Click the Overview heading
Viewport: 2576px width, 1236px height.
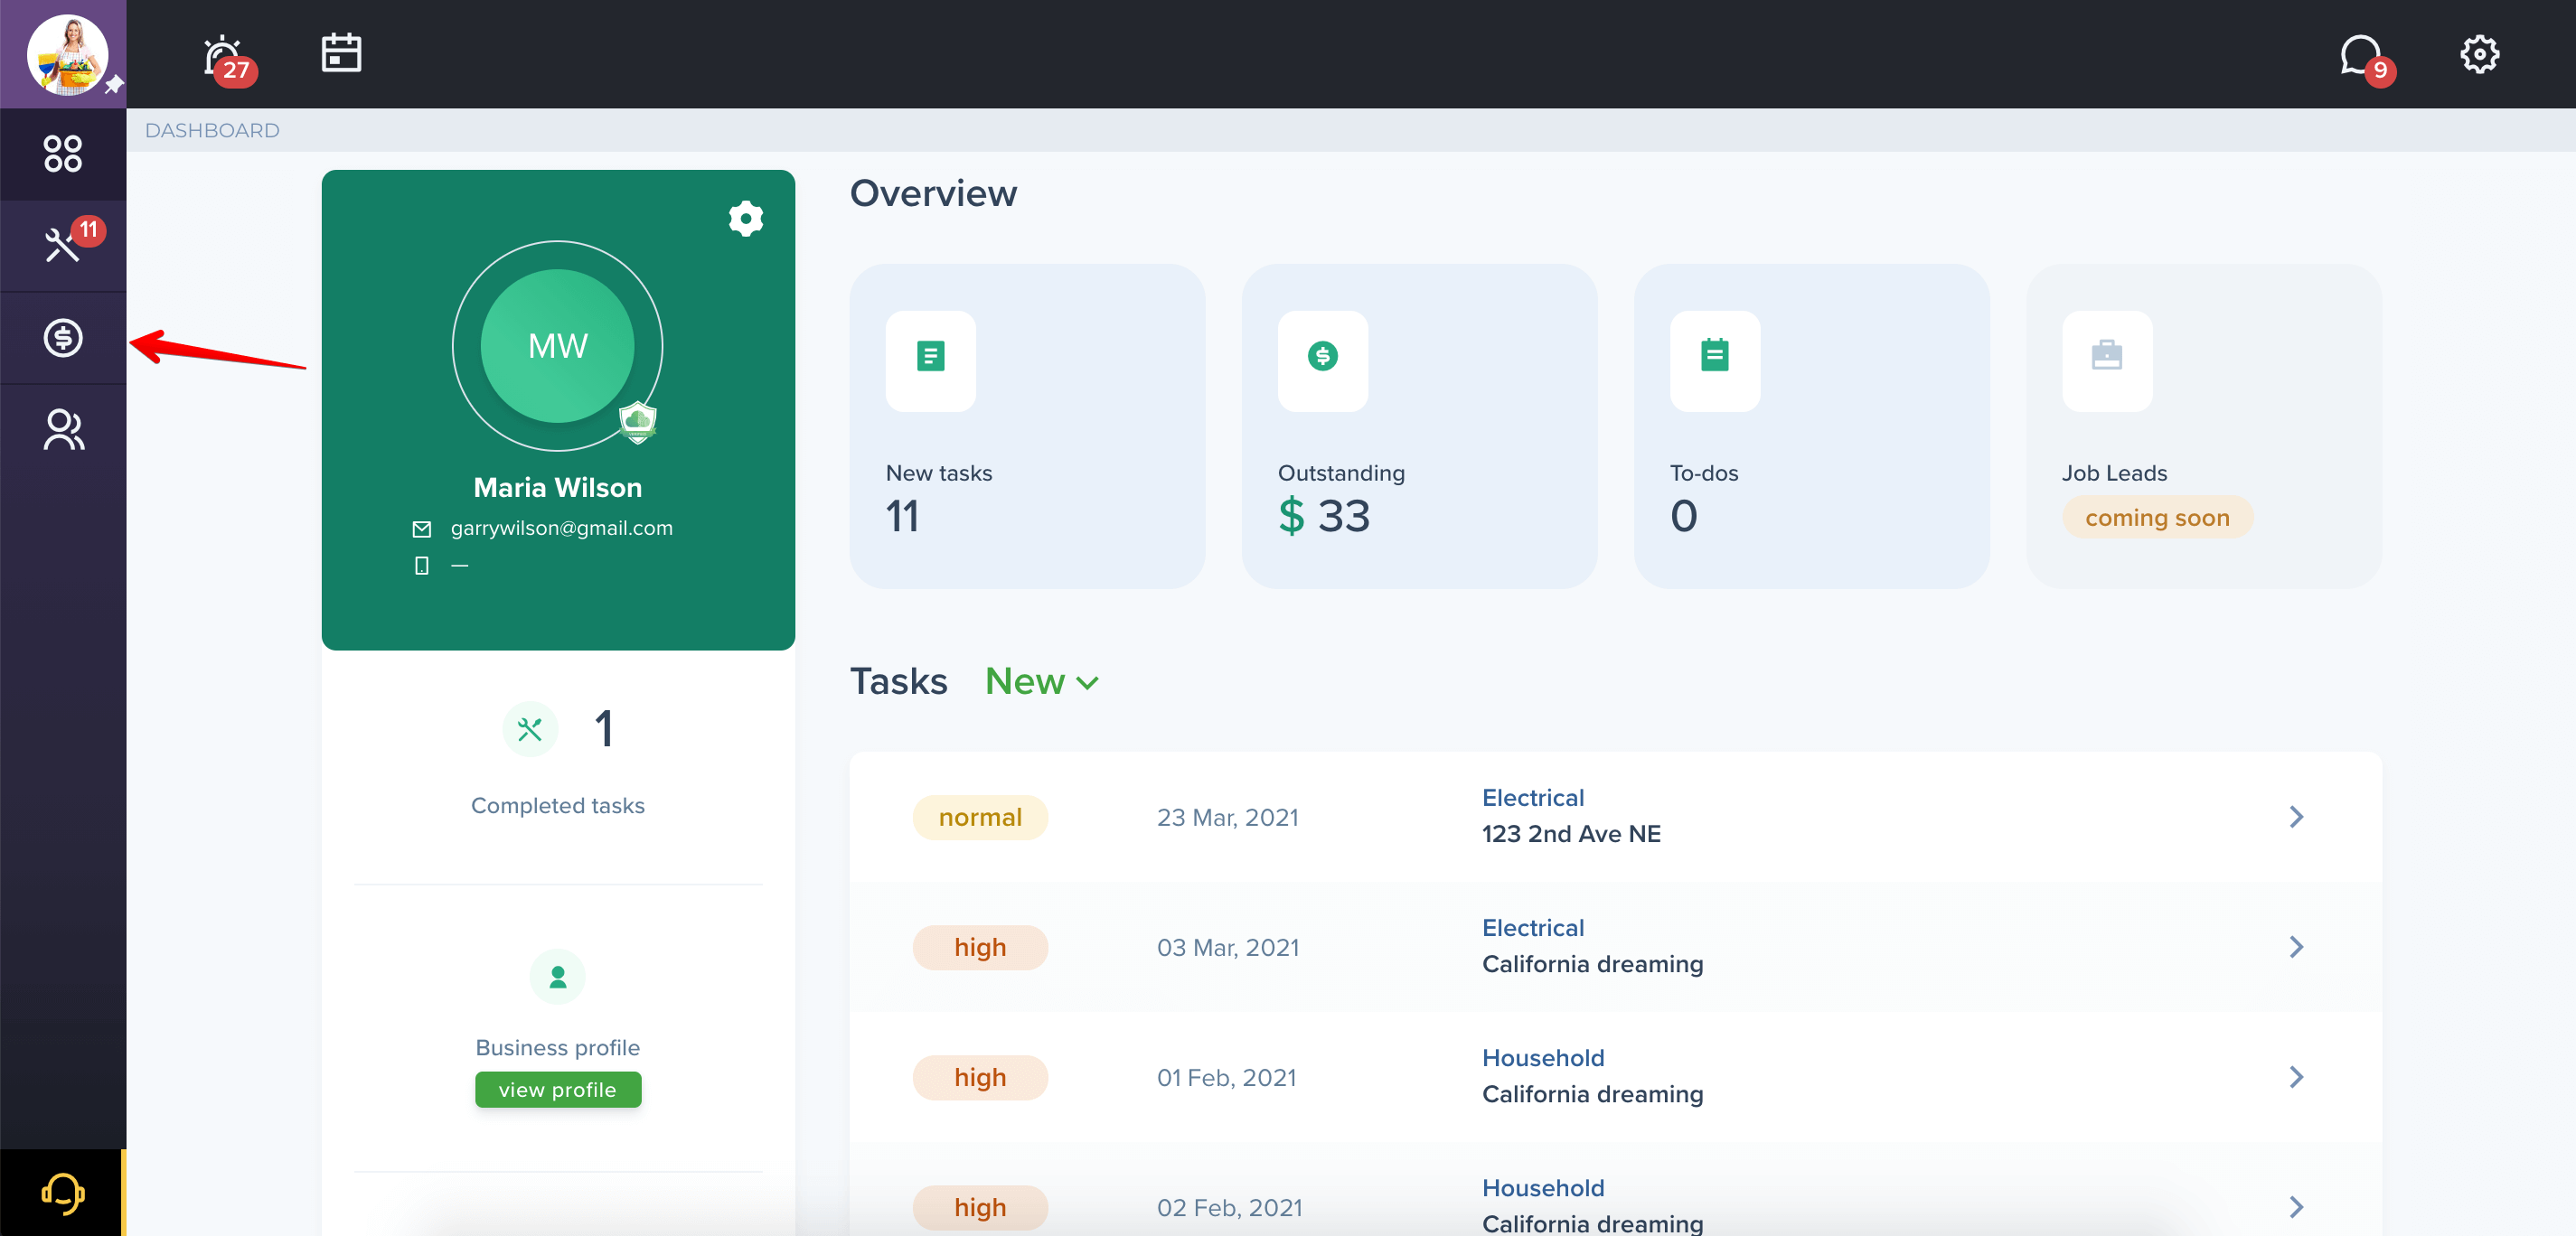point(932,193)
